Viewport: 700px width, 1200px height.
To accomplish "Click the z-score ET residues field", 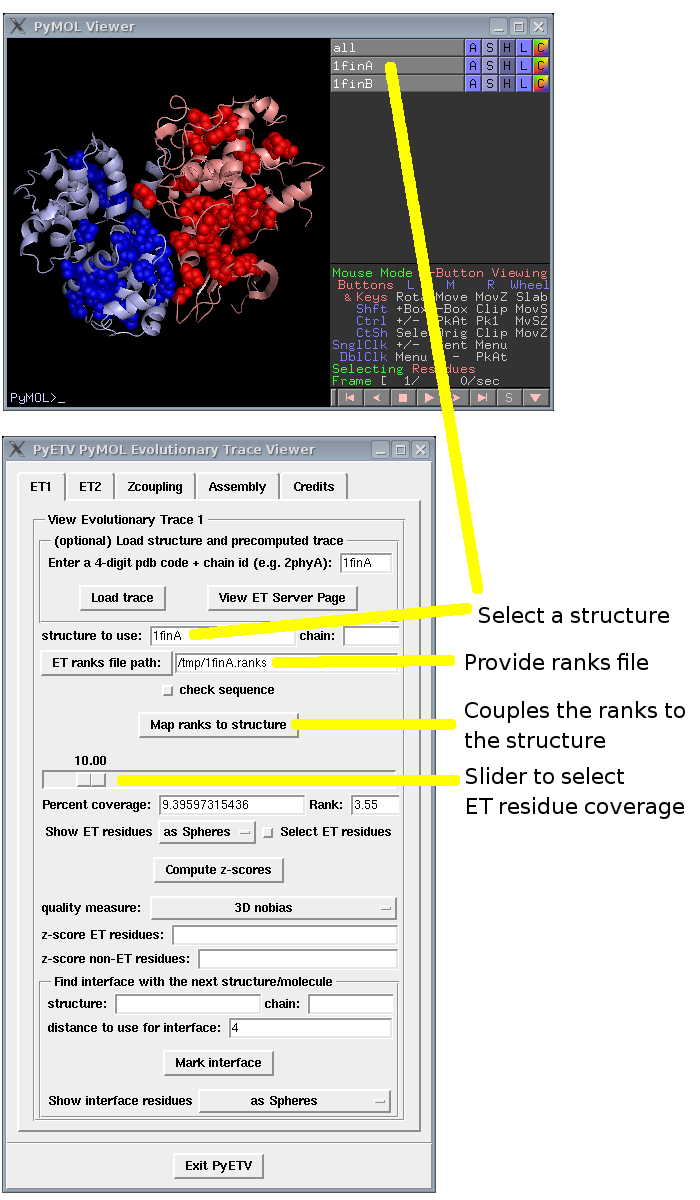I will pyautogui.click(x=285, y=935).
